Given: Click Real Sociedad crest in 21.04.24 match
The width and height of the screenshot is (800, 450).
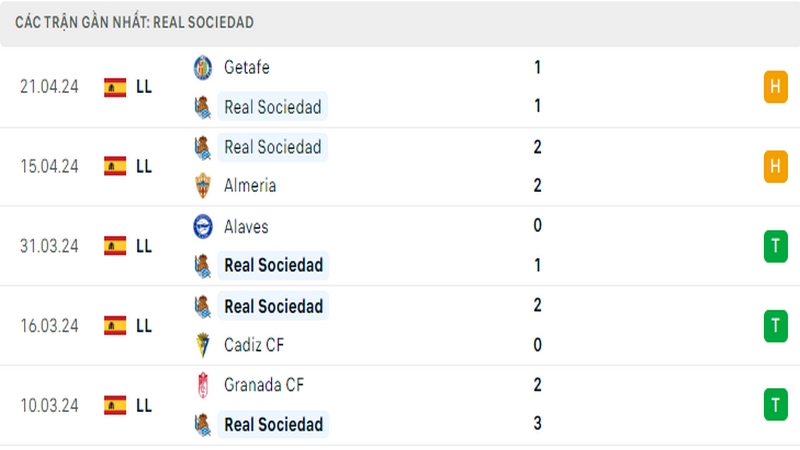Looking at the screenshot, I should [x=203, y=107].
